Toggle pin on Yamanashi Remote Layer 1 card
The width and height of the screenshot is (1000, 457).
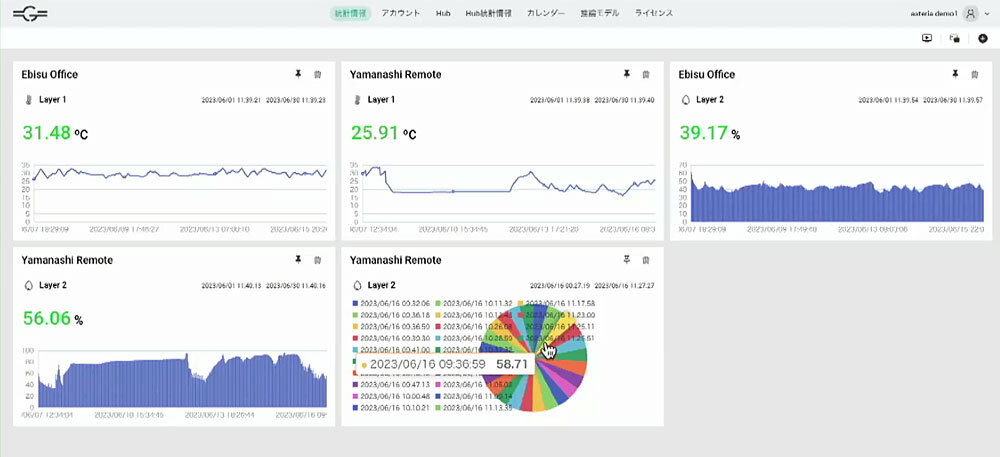coord(626,74)
